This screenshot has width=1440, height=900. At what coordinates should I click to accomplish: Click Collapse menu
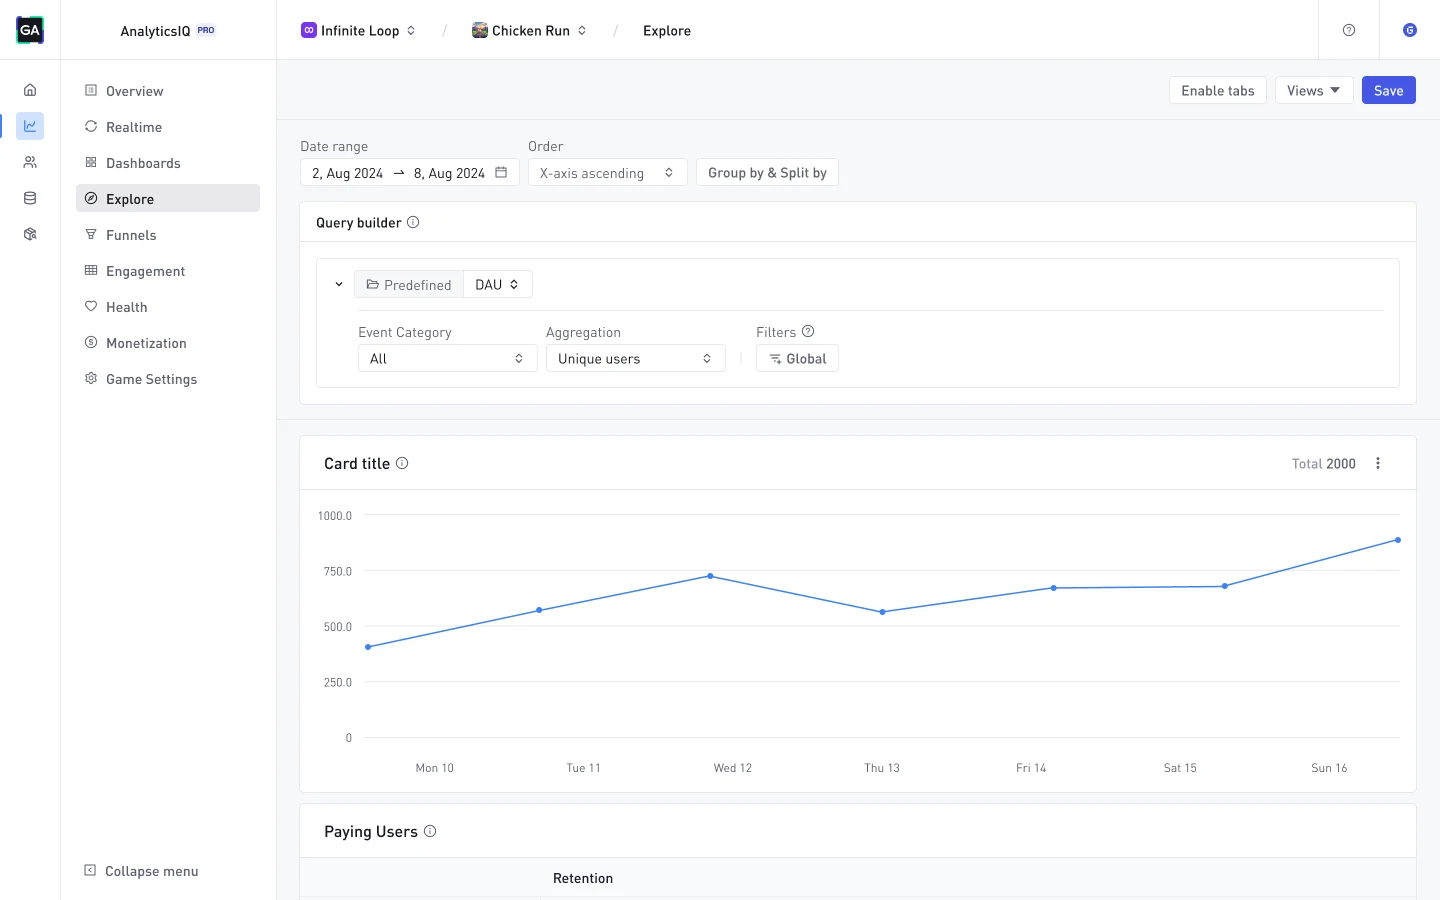point(141,870)
